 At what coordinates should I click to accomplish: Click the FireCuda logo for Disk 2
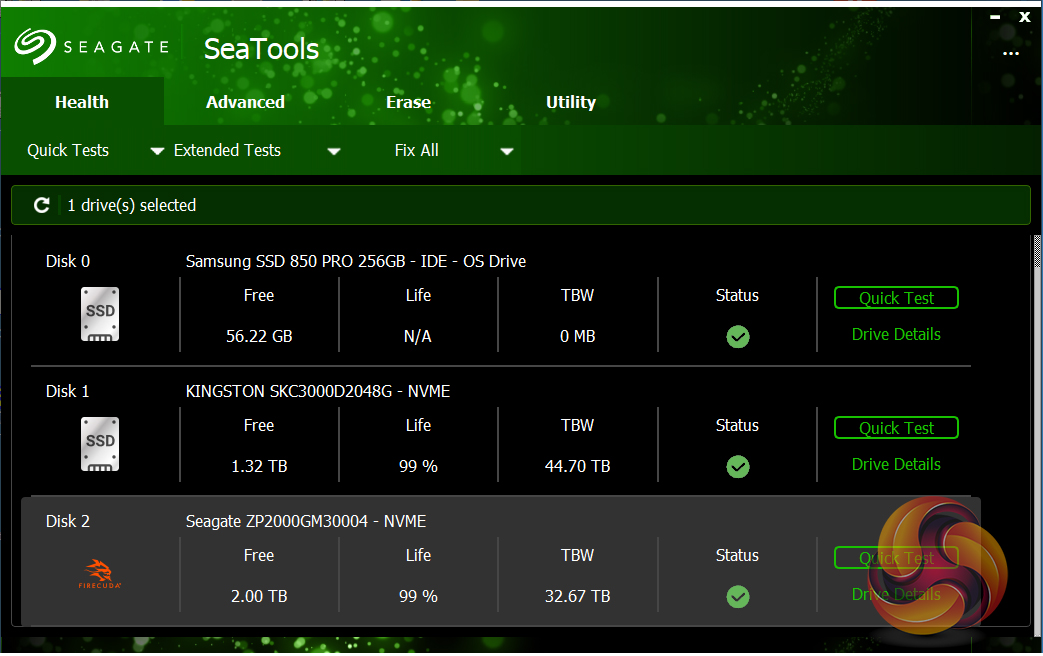(x=100, y=574)
